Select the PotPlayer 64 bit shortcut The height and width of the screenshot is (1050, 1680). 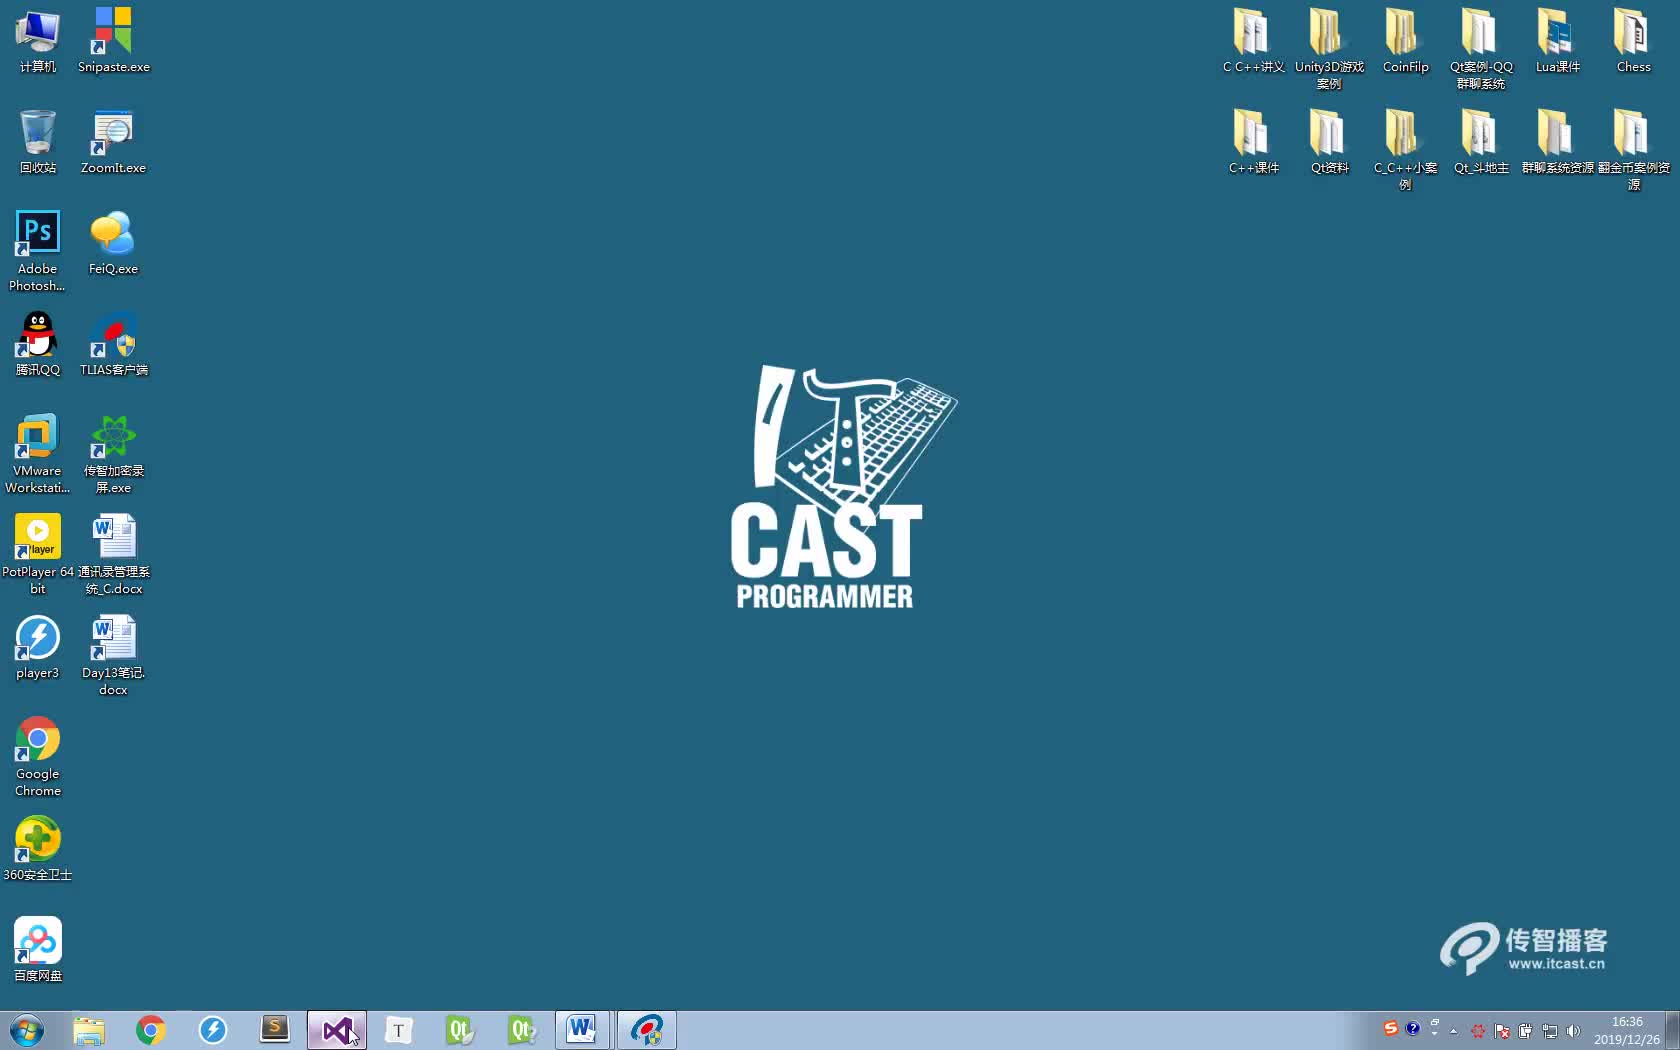[x=38, y=554]
